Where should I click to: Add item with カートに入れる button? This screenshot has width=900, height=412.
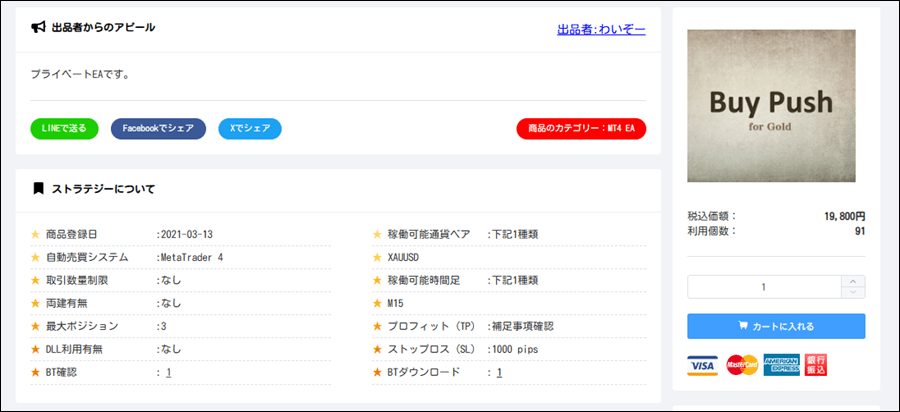click(x=776, y=326)
